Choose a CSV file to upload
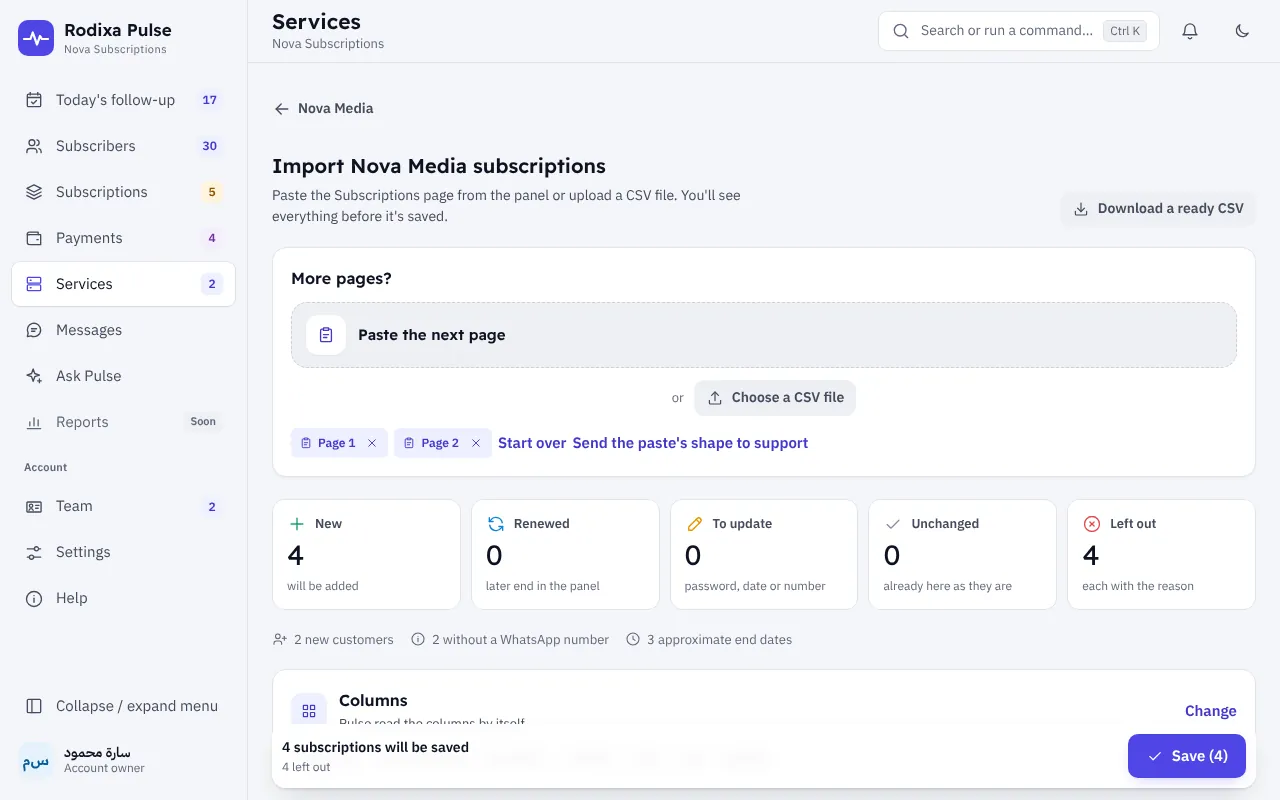This screenshot has width=1280, height=800. [775, 398]
